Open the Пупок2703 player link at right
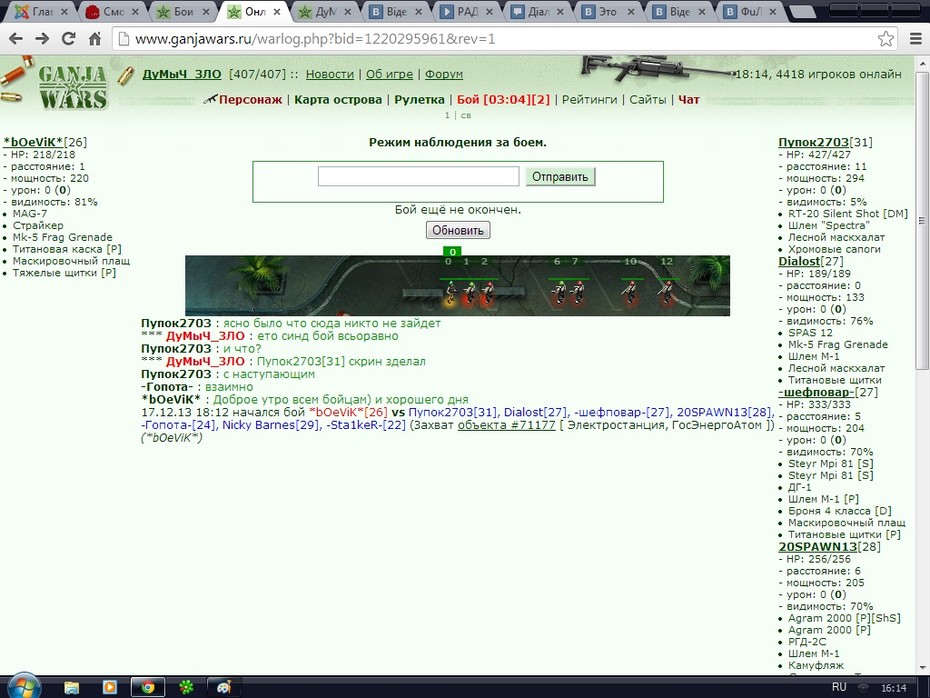The width and height of the screenshot is (930, 698). coord(814,142)
